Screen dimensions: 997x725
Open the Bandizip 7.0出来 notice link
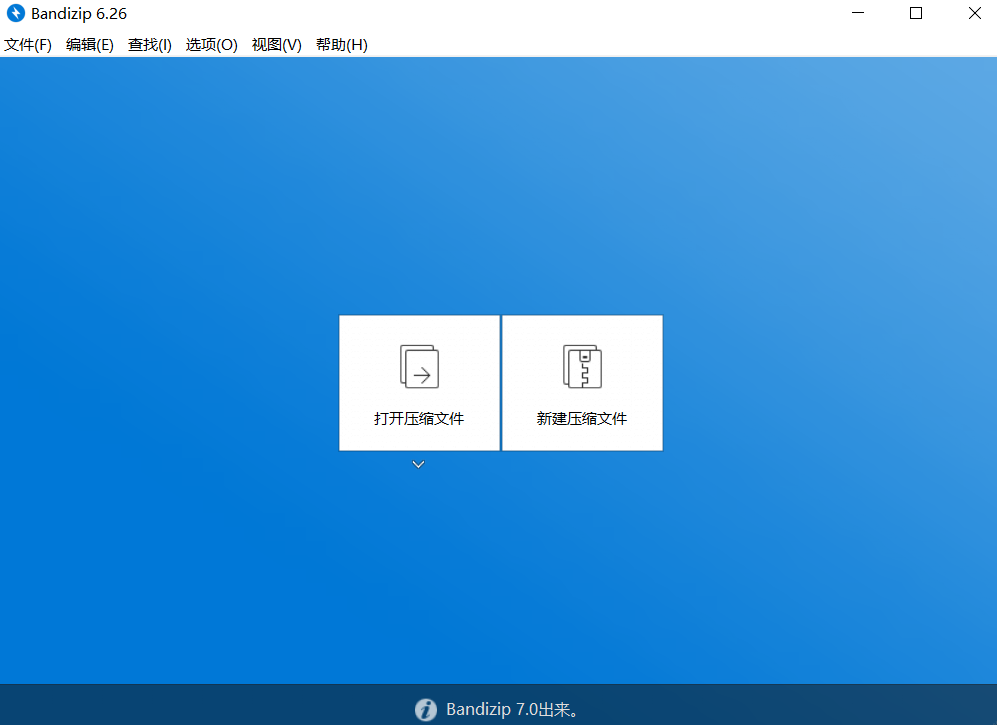pos(512,709)
